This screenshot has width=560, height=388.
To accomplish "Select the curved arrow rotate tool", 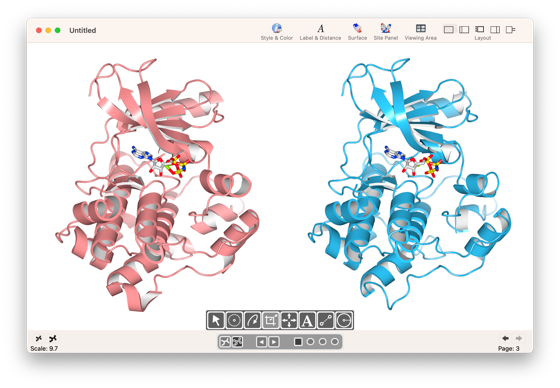I will [x=252, y=320].
